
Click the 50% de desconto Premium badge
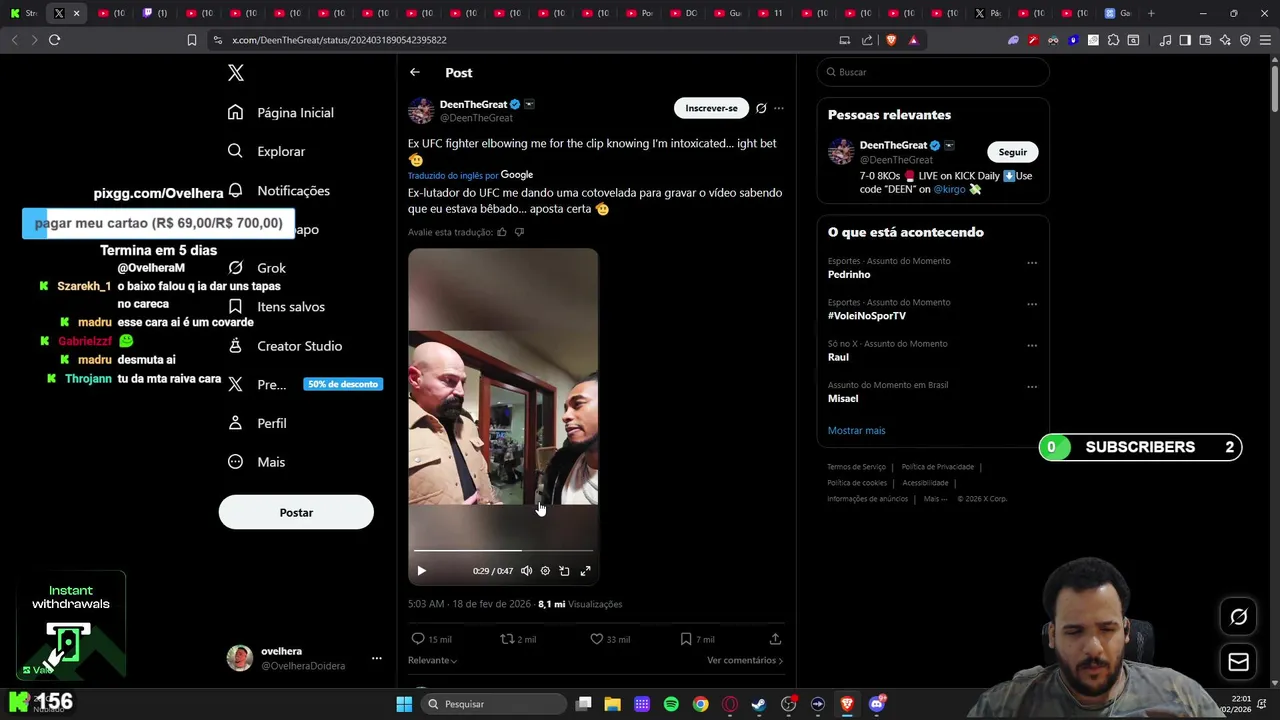point(343,384)
